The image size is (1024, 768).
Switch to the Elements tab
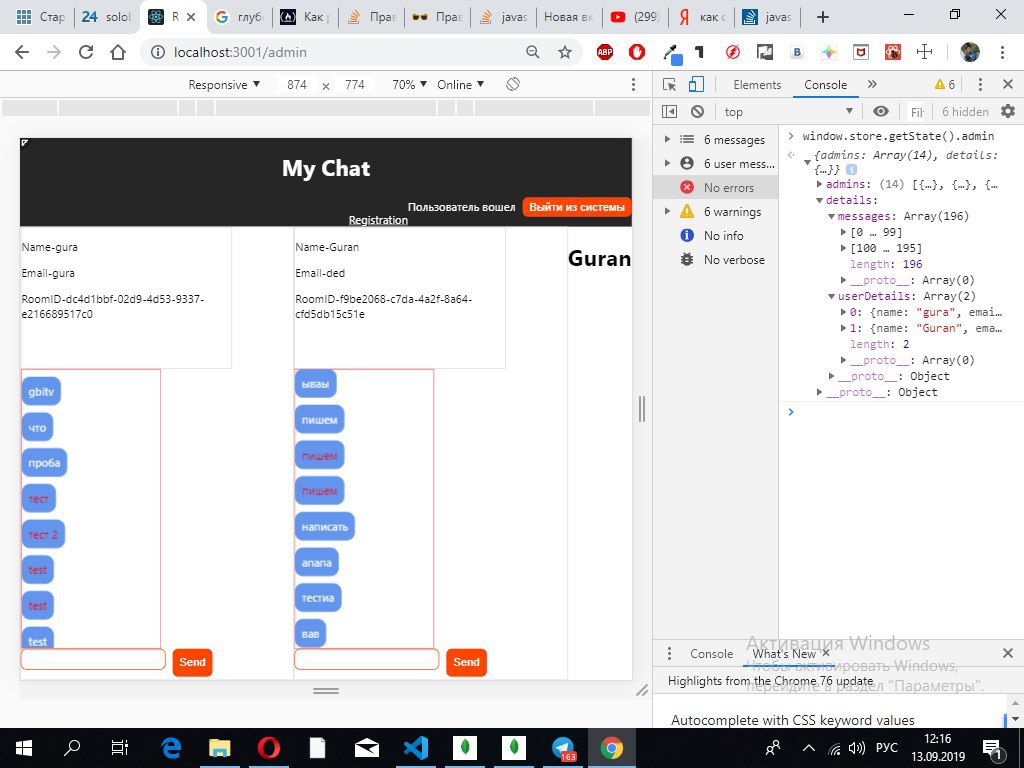(757, 85)
